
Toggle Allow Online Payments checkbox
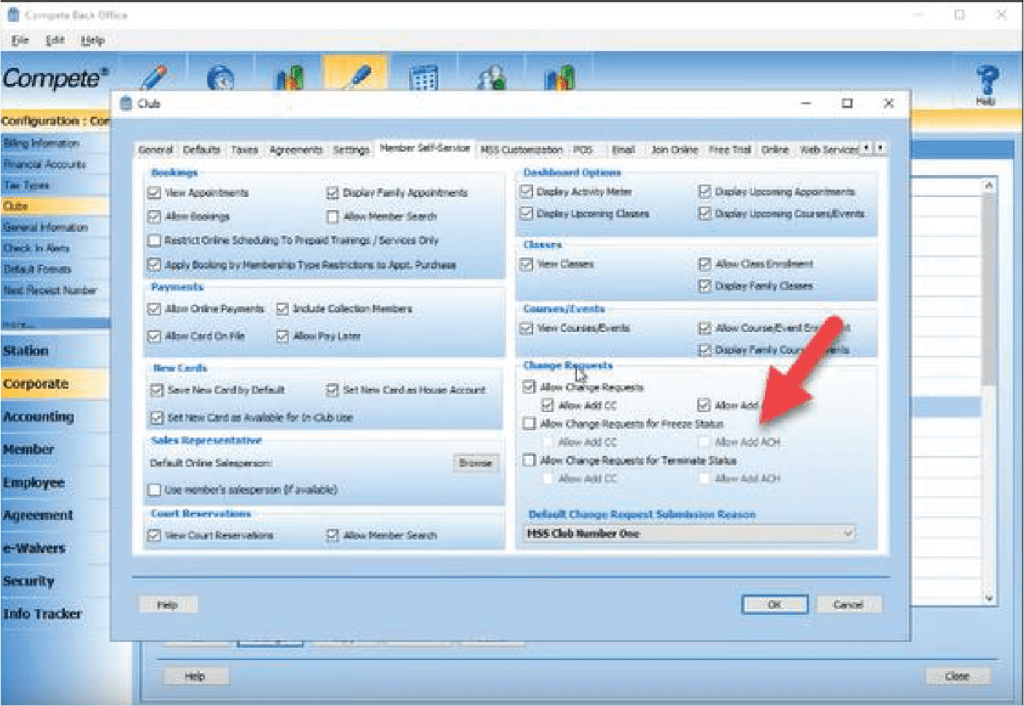(x=154, y=309)
